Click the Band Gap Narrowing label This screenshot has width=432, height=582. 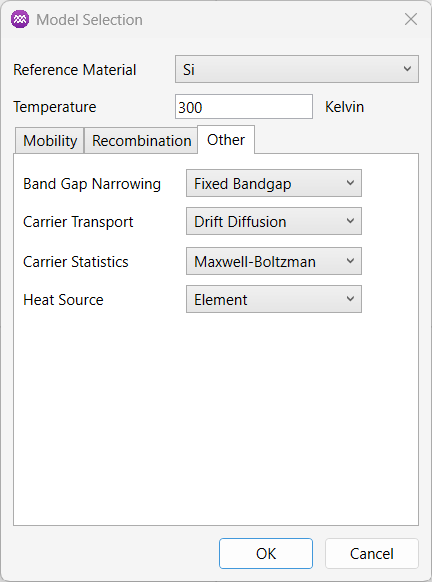coord(92,184)
